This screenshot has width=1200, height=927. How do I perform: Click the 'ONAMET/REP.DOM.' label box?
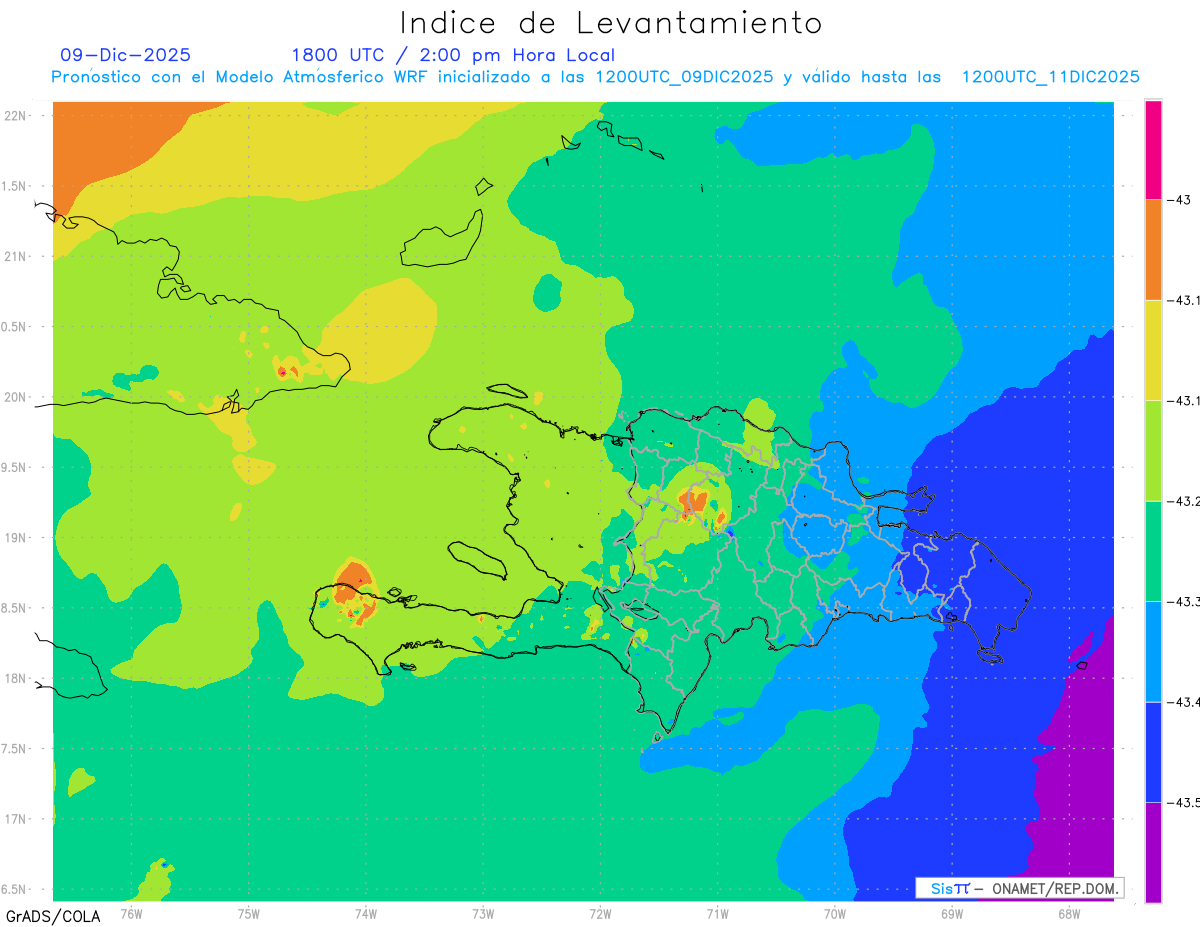[x=1019, y=888]
